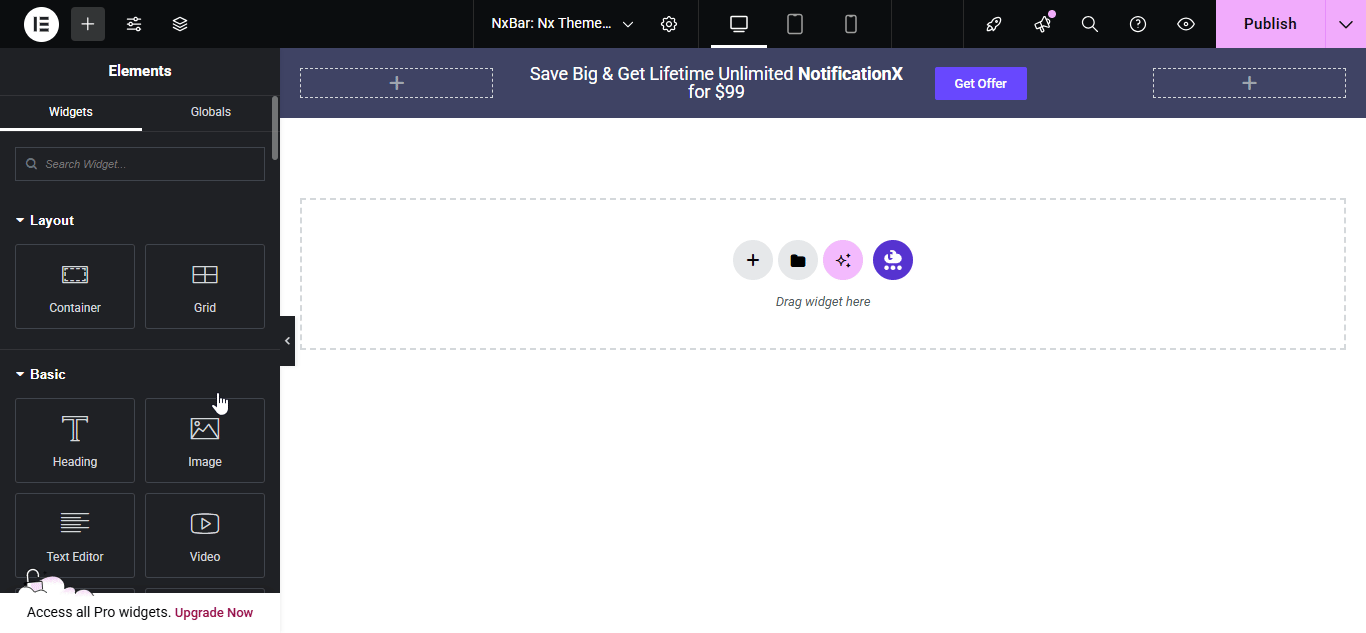Select the Grid widget
This screenshot has width=1366, height=633.
point(205,286)
